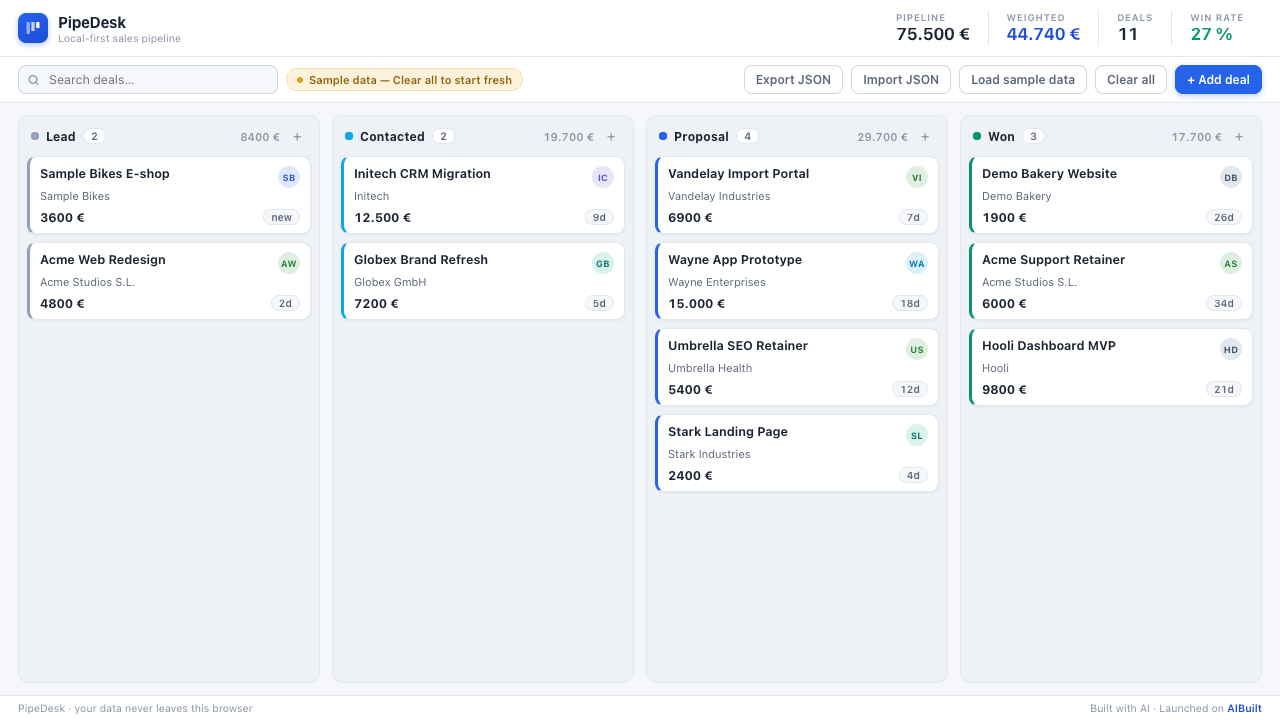Open the Hooli Dashboard MVP deal
Screen dimensions: 1280x720
click(x=1111, y=367)
